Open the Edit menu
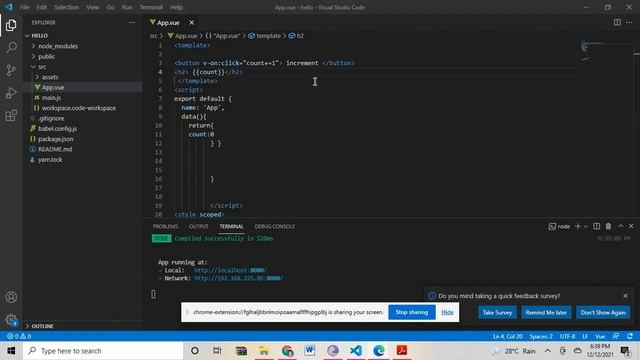This screenshot has height=360, width=640. [41, 7]
